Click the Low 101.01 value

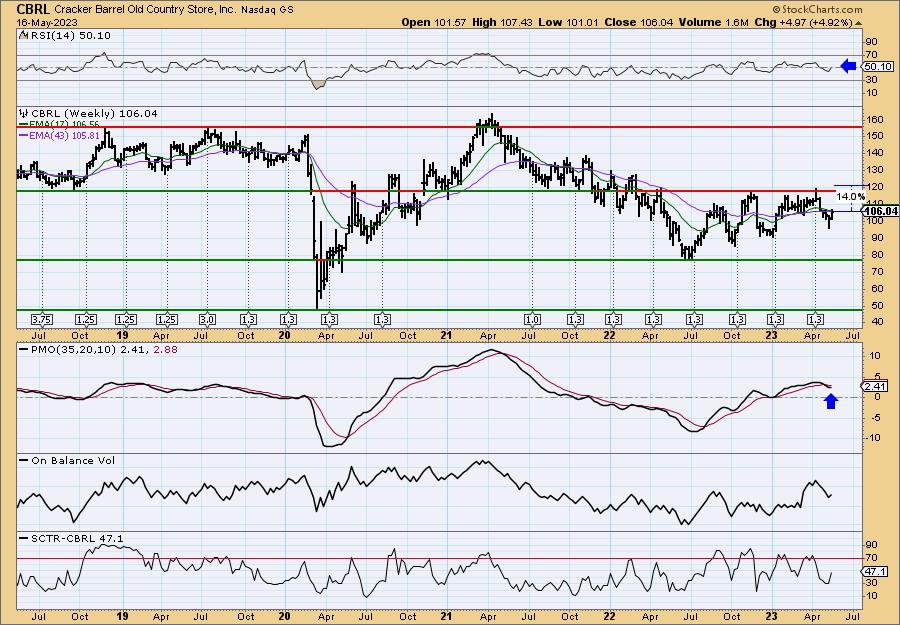567,22
